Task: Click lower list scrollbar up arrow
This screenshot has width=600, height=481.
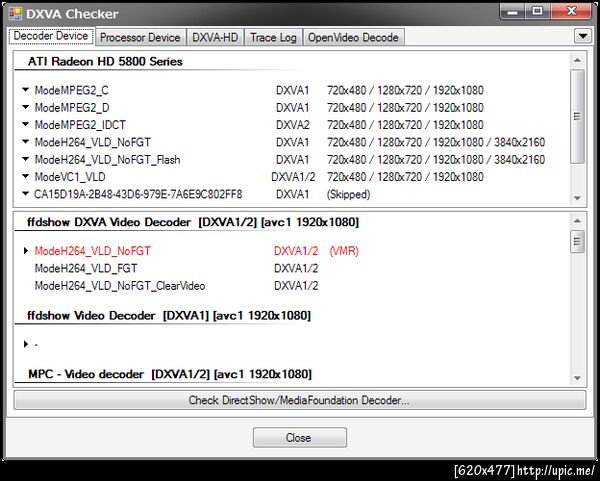Action: click(x=577, y=221)
